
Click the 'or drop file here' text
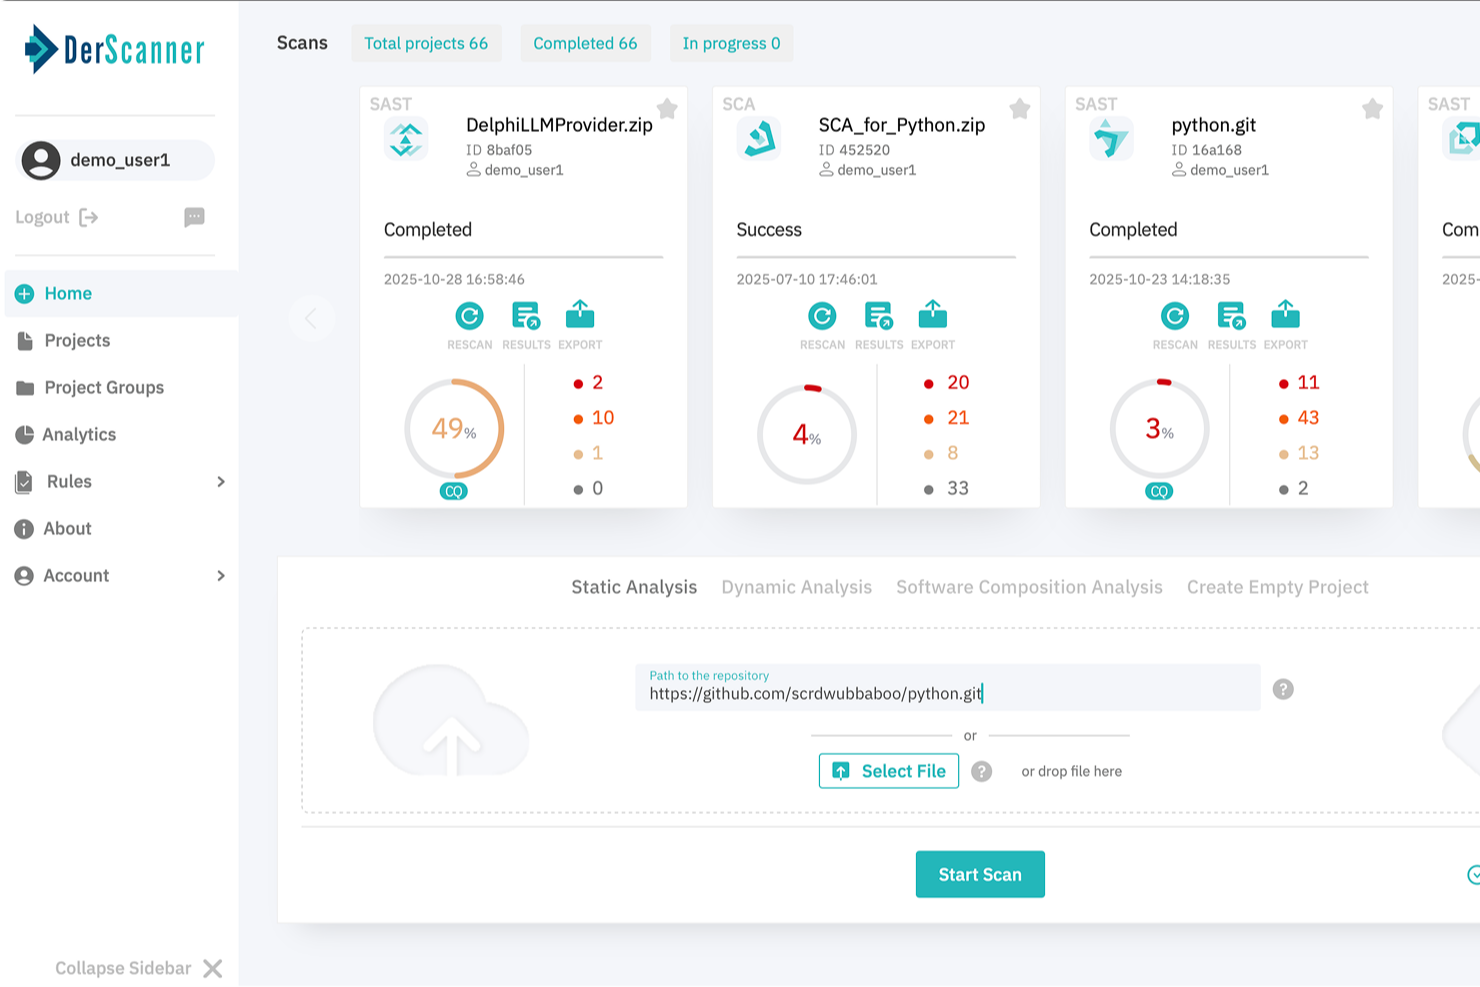pos(1071,771)
